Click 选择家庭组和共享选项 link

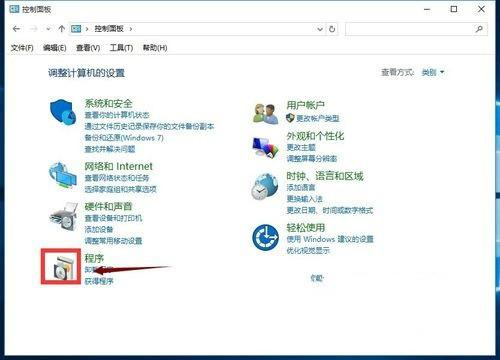pyautogui.click(x=120, y=189)
